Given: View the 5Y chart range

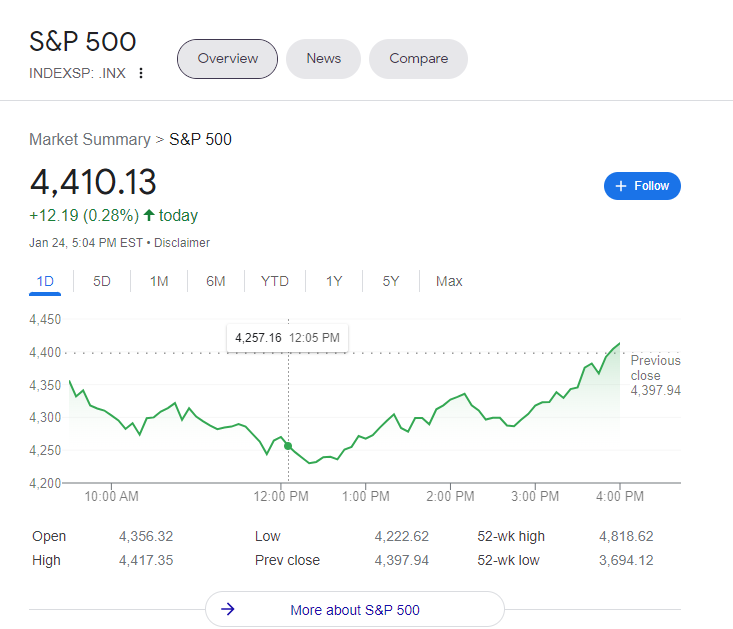Looking at the screenshot, I should (391, 281).
